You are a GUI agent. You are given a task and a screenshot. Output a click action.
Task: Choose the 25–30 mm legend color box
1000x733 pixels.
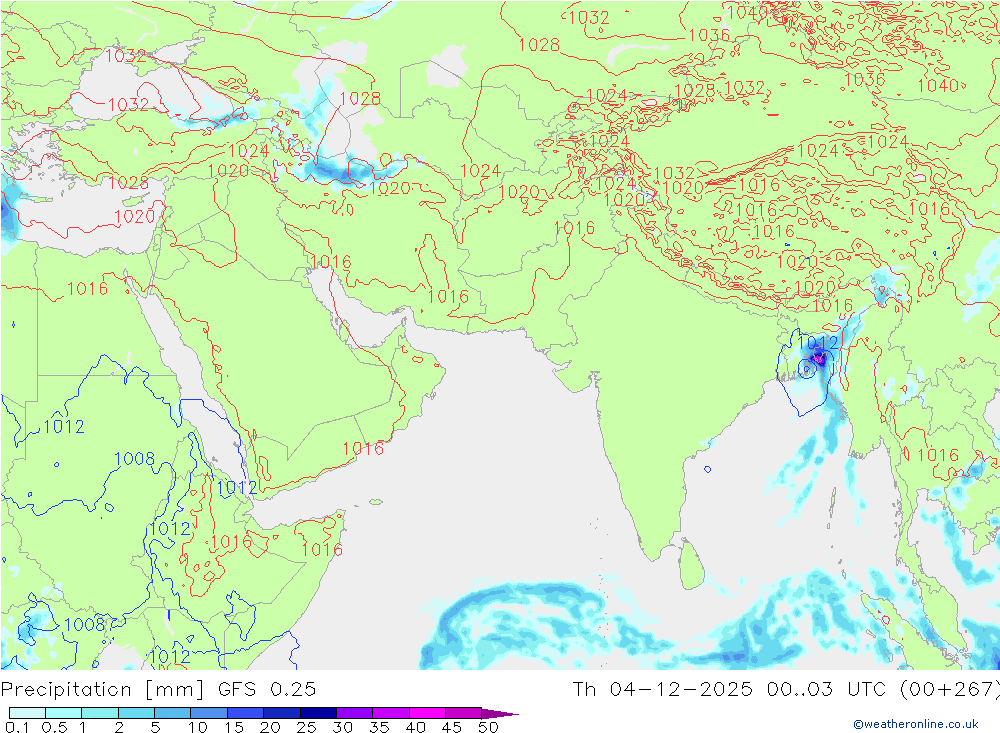click(x=318, y=713)
